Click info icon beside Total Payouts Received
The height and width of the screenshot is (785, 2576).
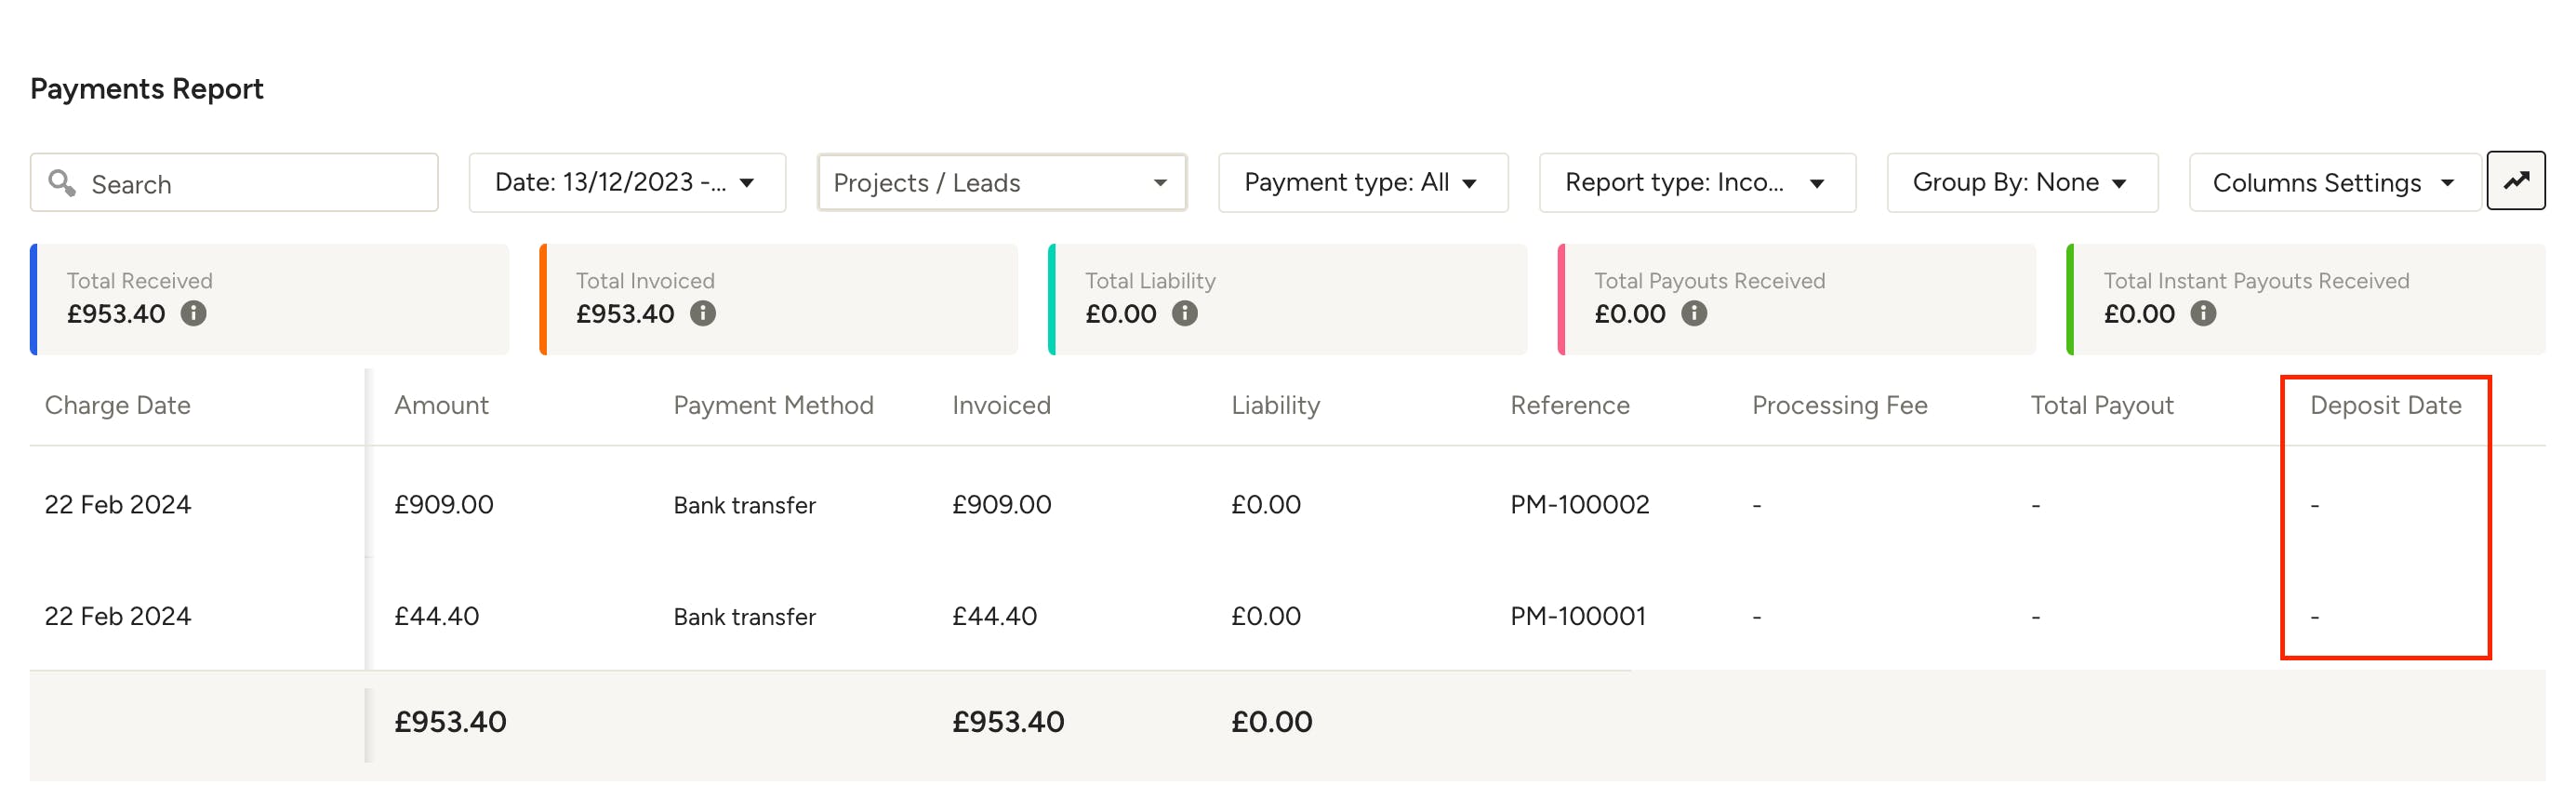pos(1694,314)
